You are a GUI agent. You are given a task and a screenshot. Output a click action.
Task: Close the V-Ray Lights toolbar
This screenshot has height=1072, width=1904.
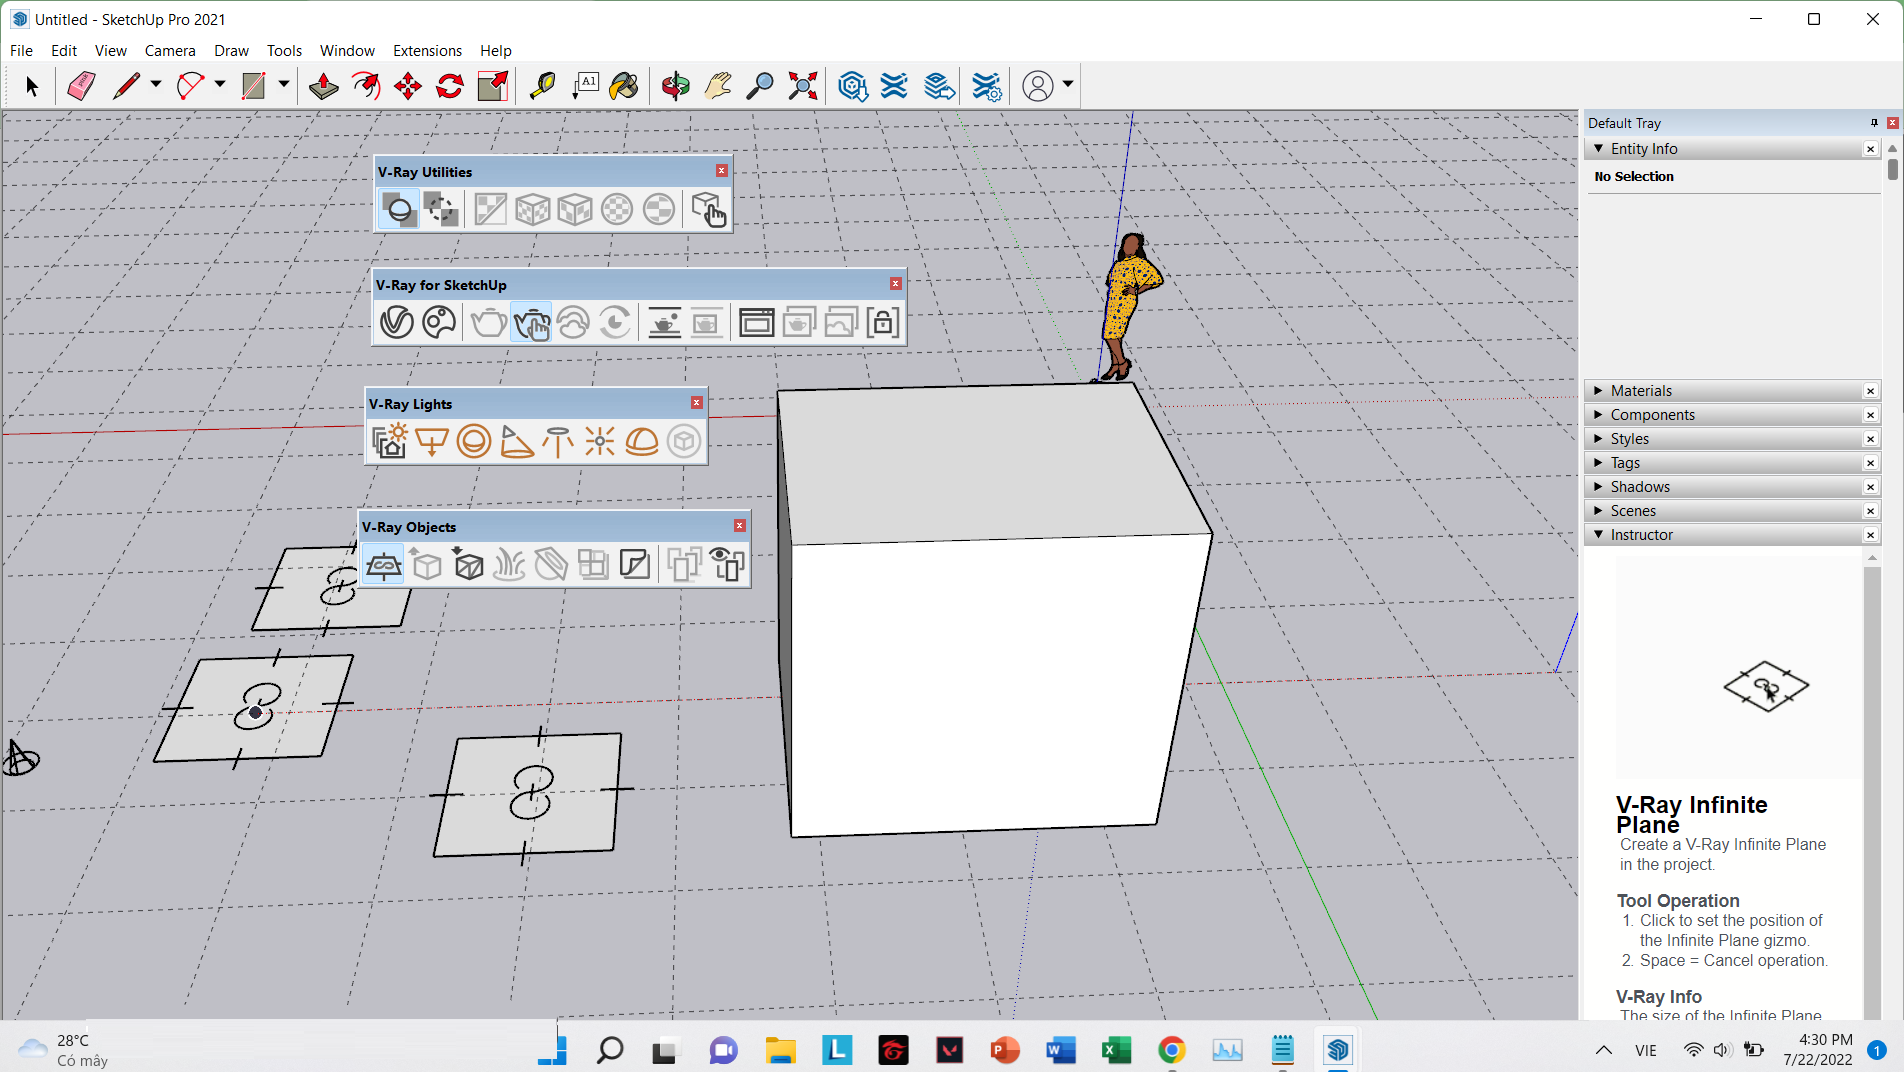(x=696, y=402)
